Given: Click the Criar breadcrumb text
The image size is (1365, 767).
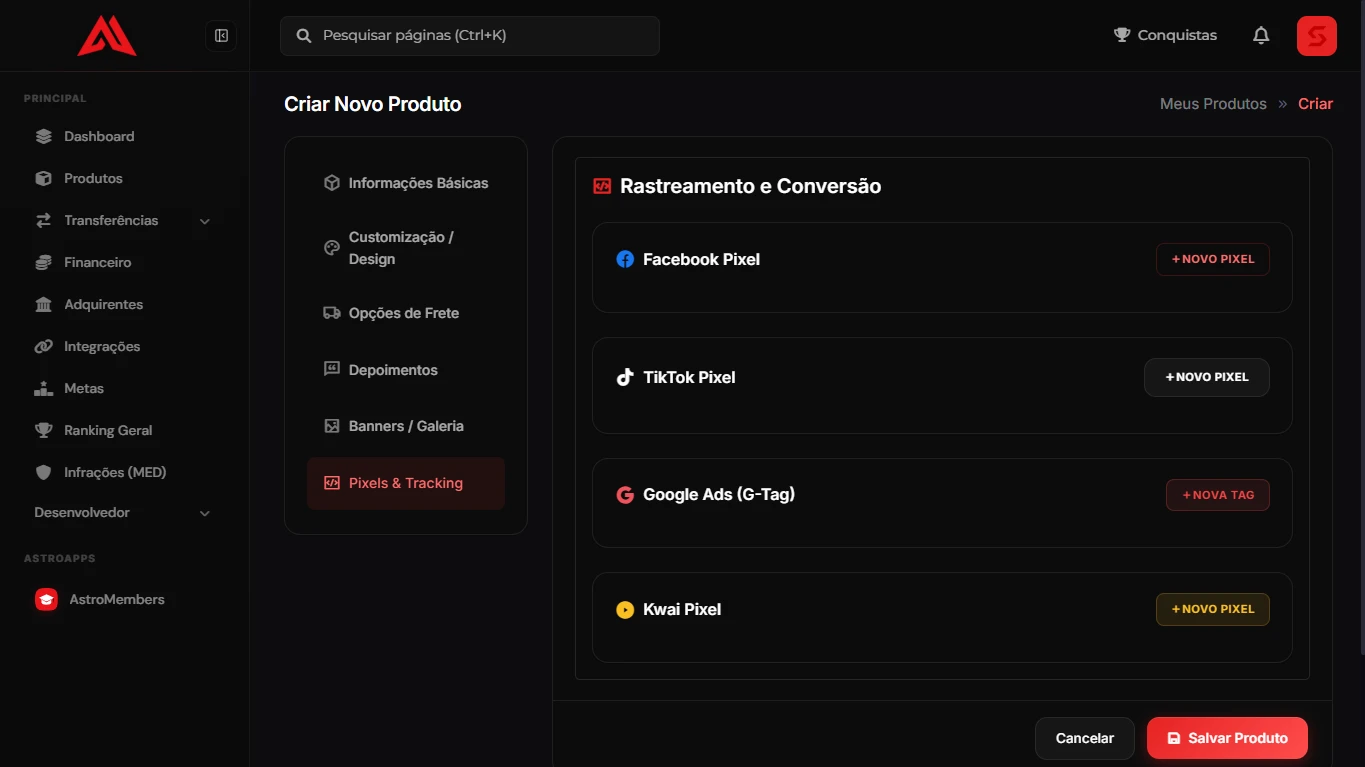Looking at the screenshot, I should point(1315,104).
